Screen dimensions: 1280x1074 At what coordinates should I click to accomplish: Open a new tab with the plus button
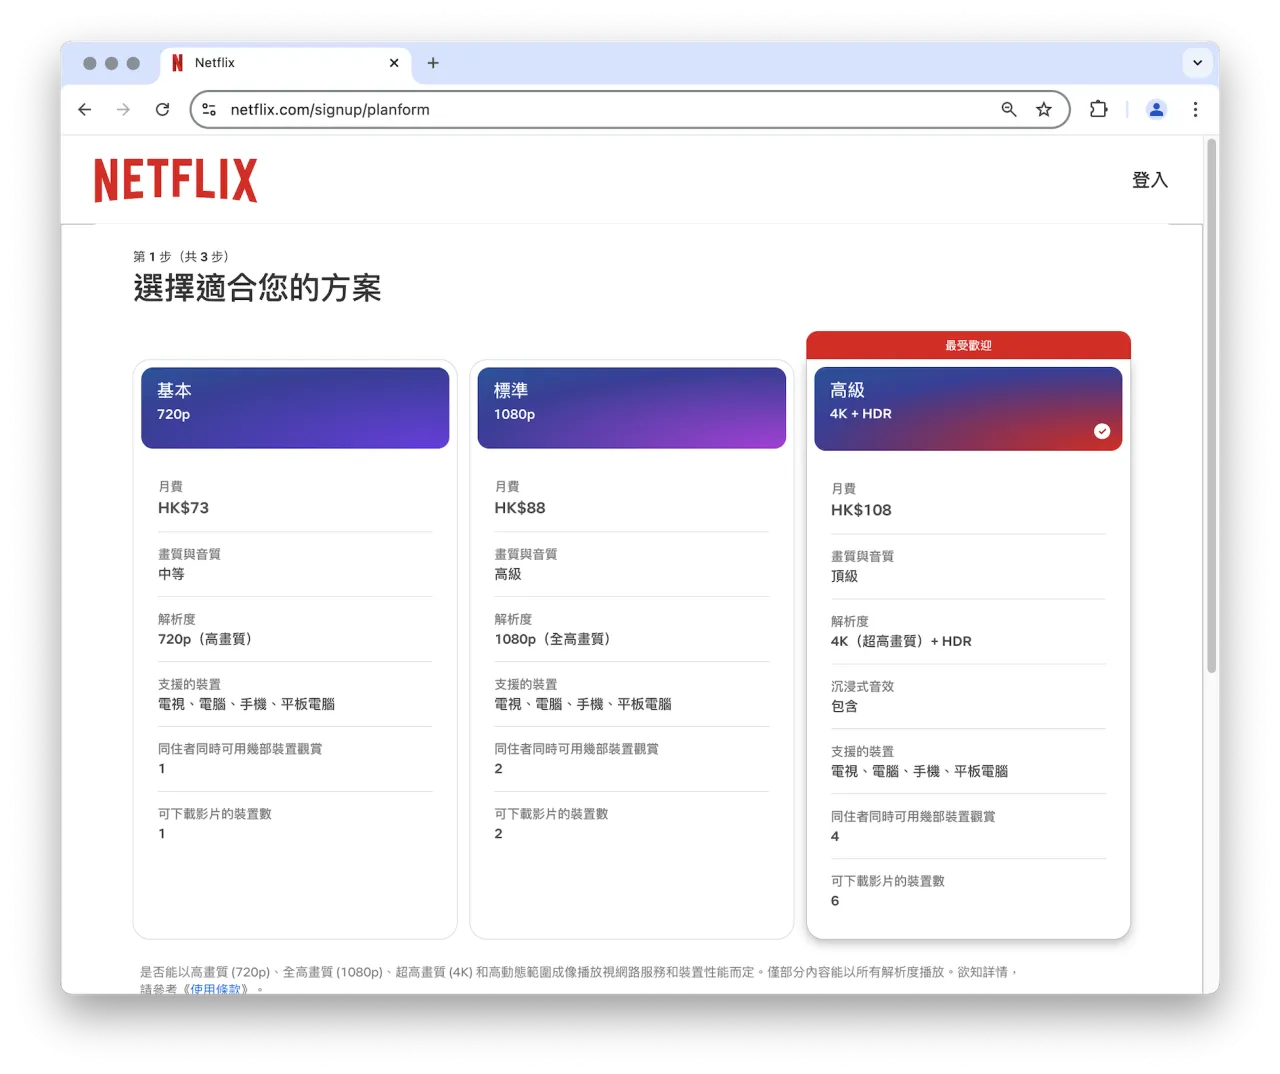click(x=433, y=62)
